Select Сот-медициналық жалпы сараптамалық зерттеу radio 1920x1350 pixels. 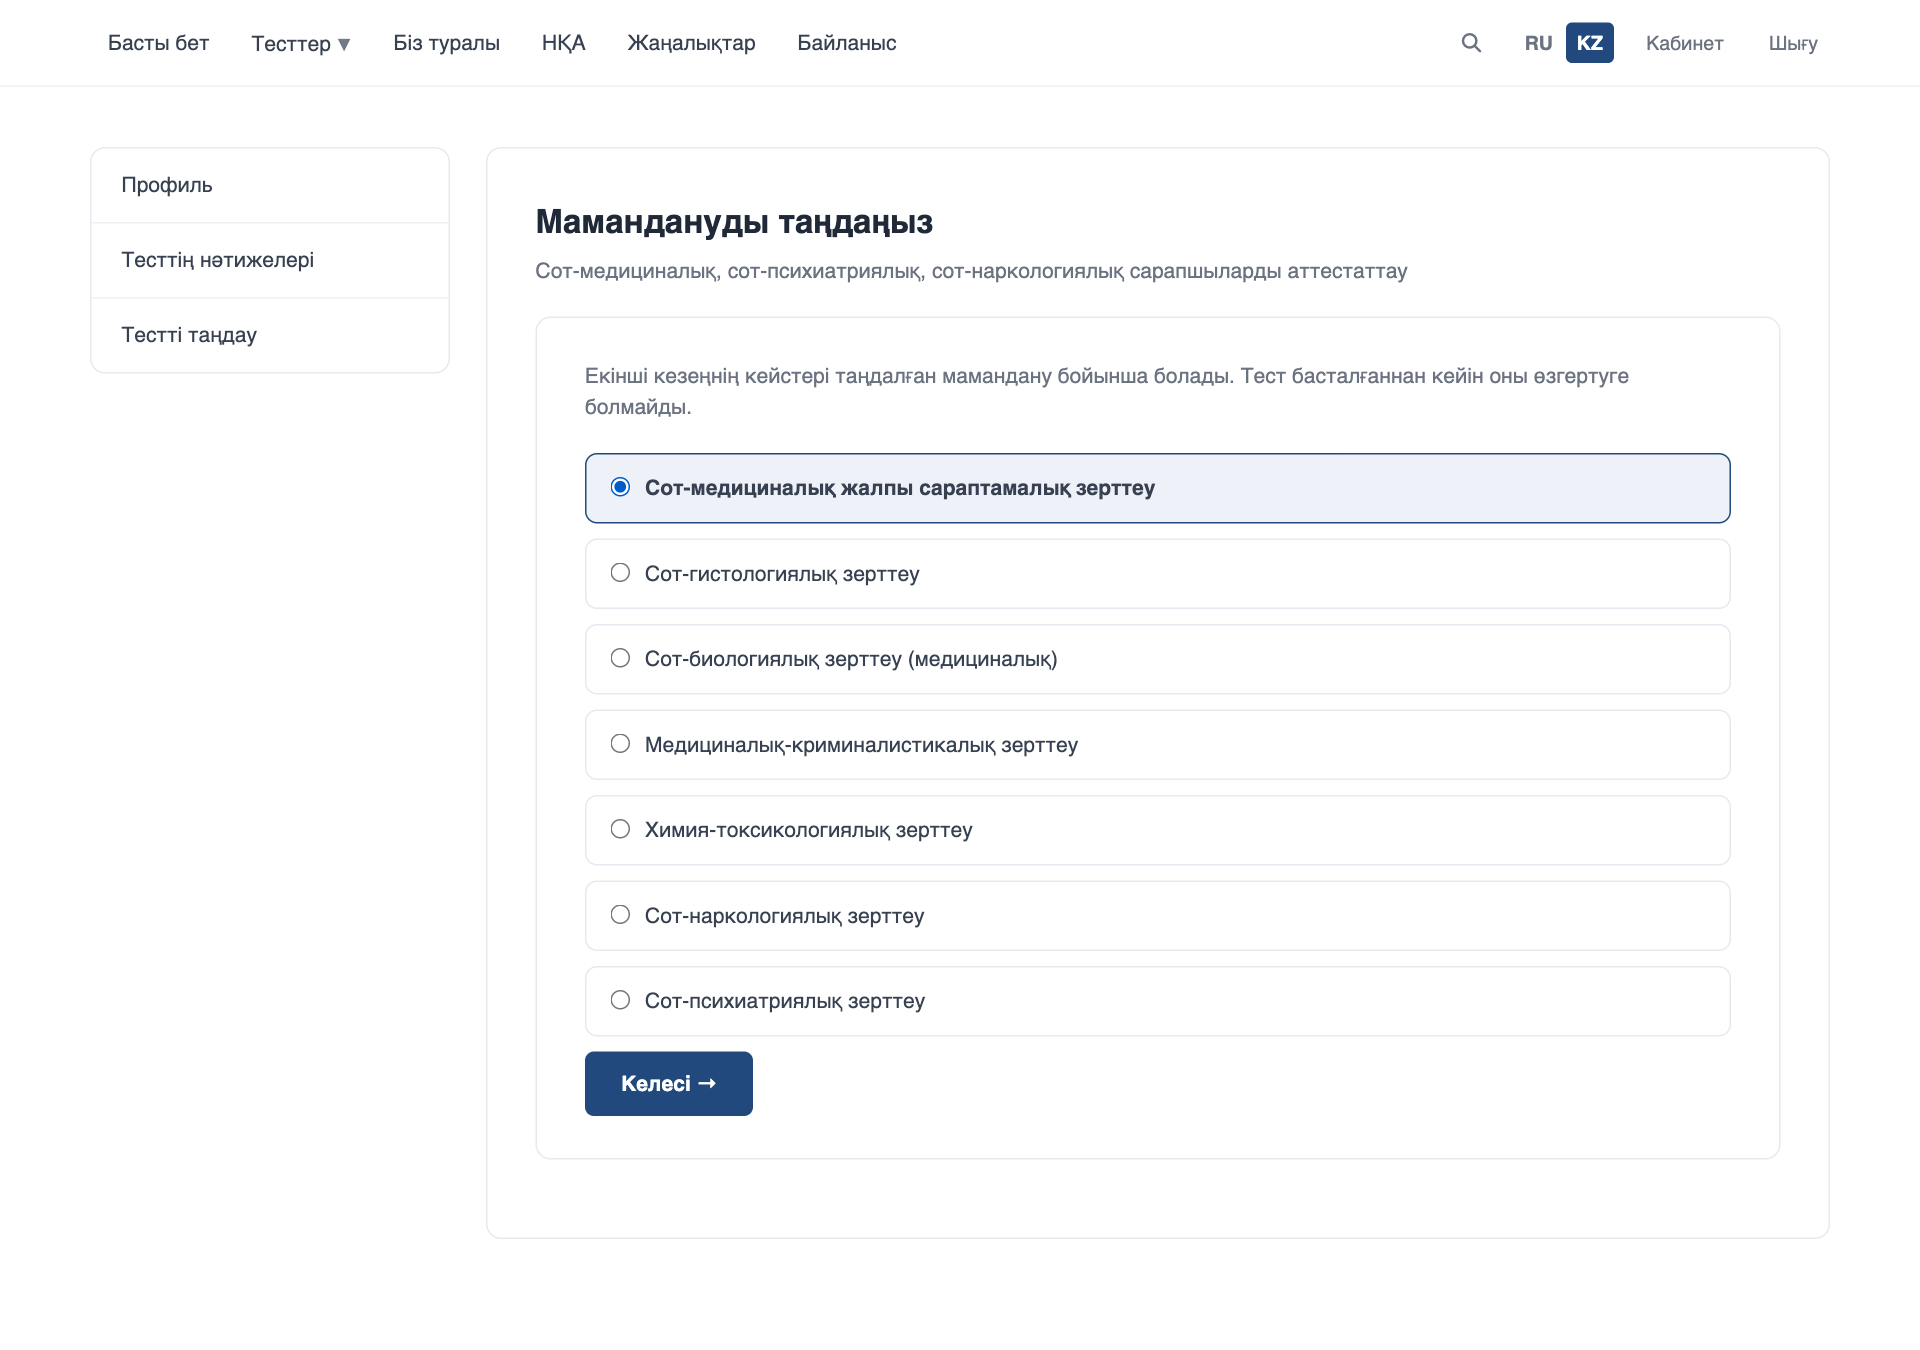[x=620, y=487]
